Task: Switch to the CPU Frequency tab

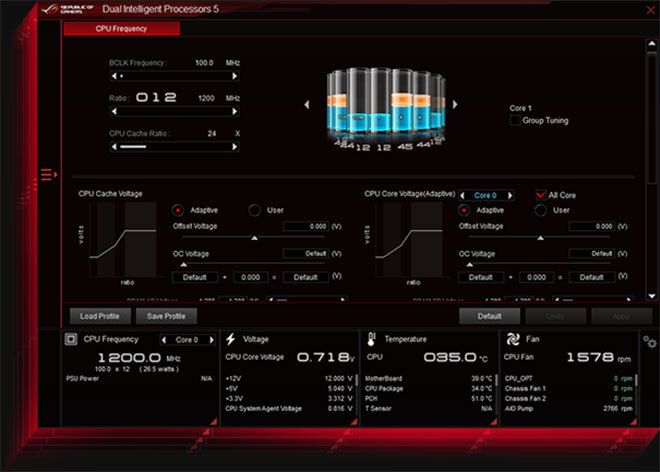Action: point(122,29)
